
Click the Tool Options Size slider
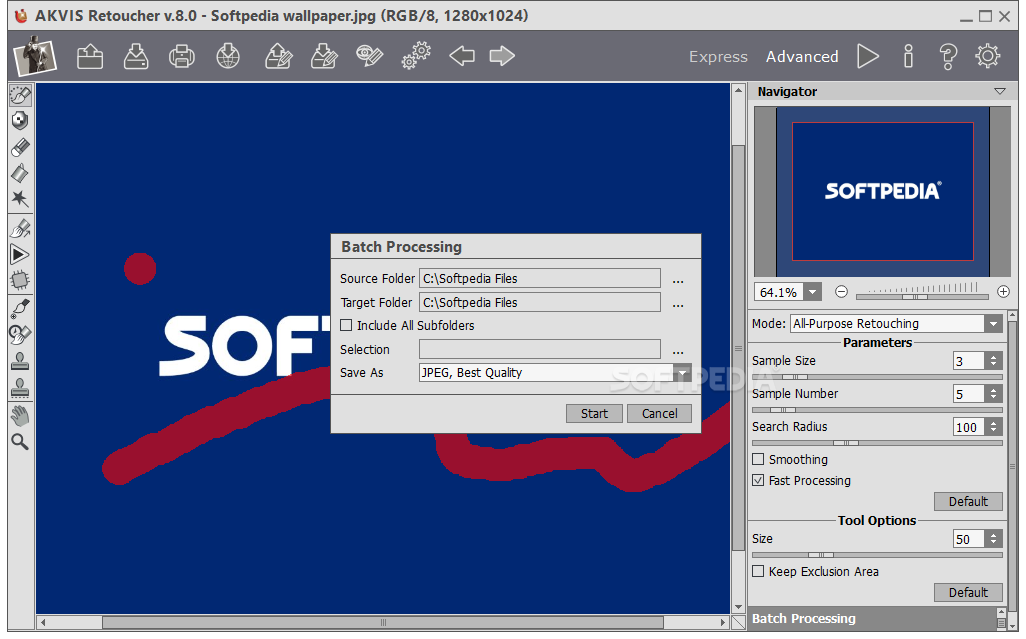877,555
